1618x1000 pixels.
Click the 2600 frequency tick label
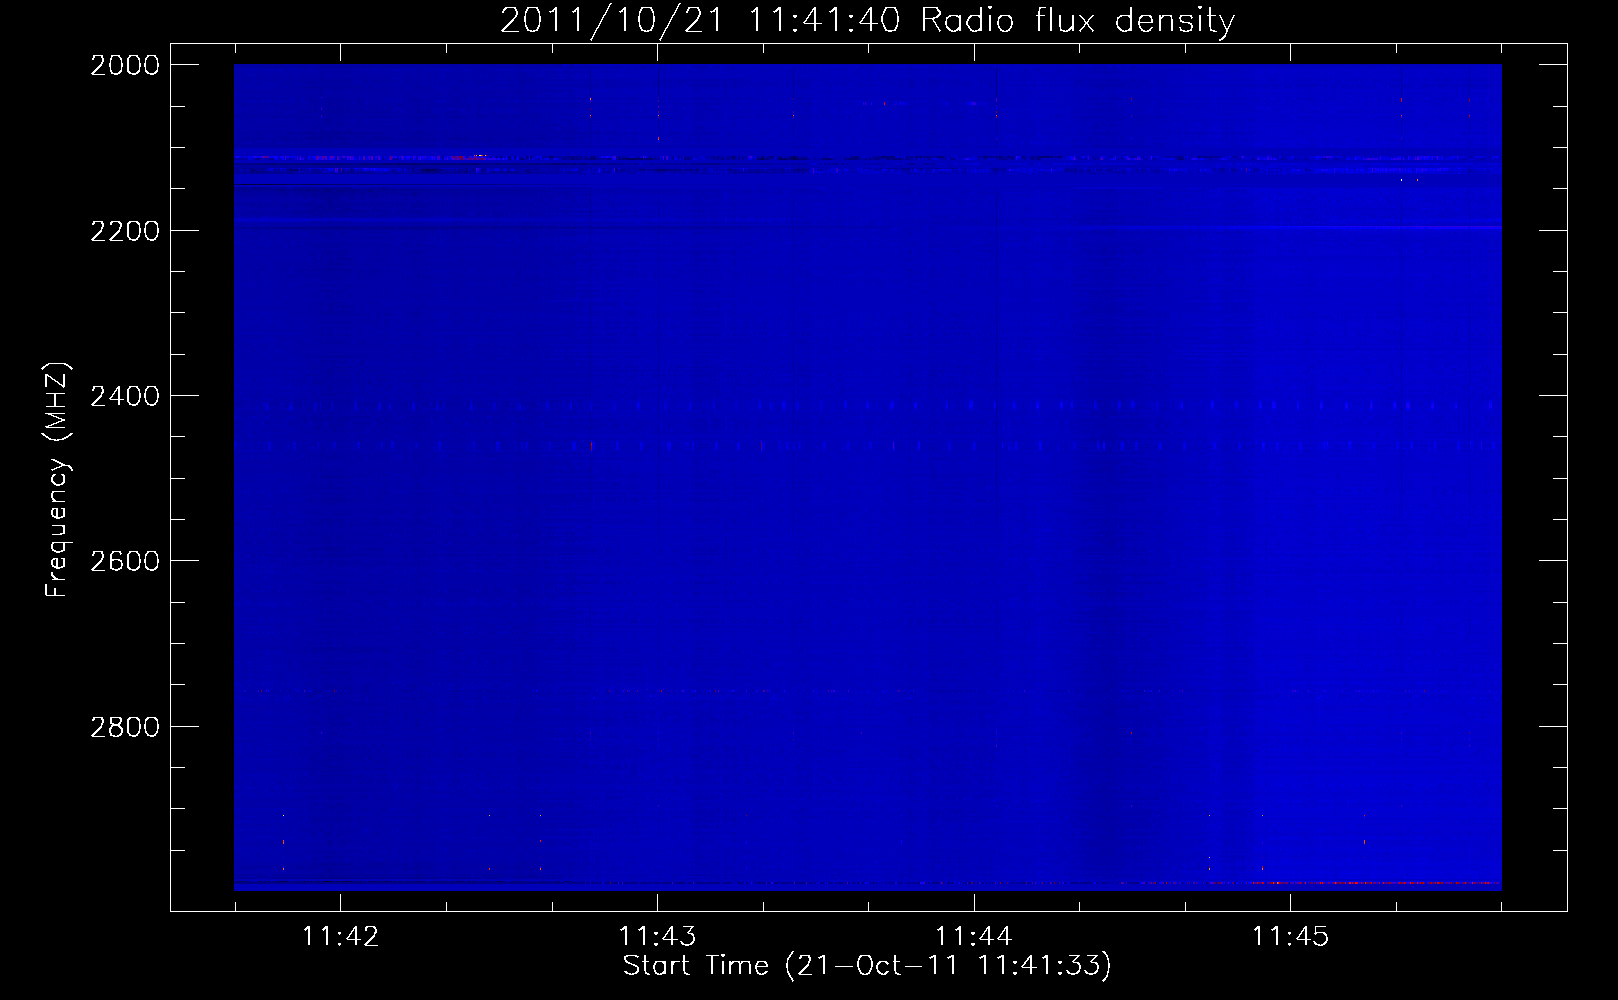tap(125, 561)
